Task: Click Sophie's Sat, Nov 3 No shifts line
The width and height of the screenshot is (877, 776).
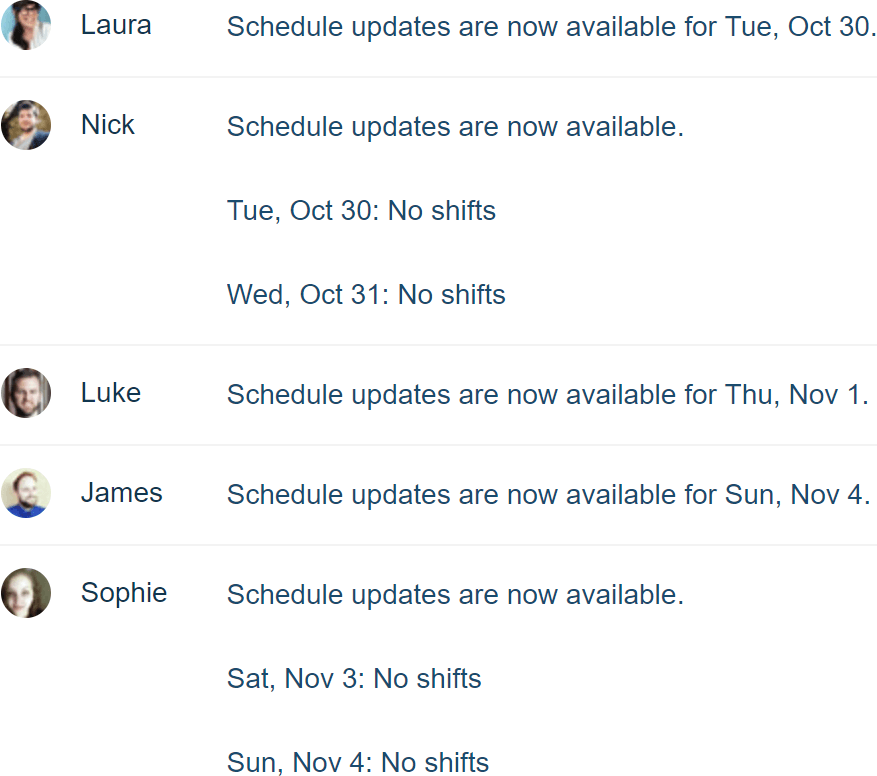Action: tap(354, 679)
